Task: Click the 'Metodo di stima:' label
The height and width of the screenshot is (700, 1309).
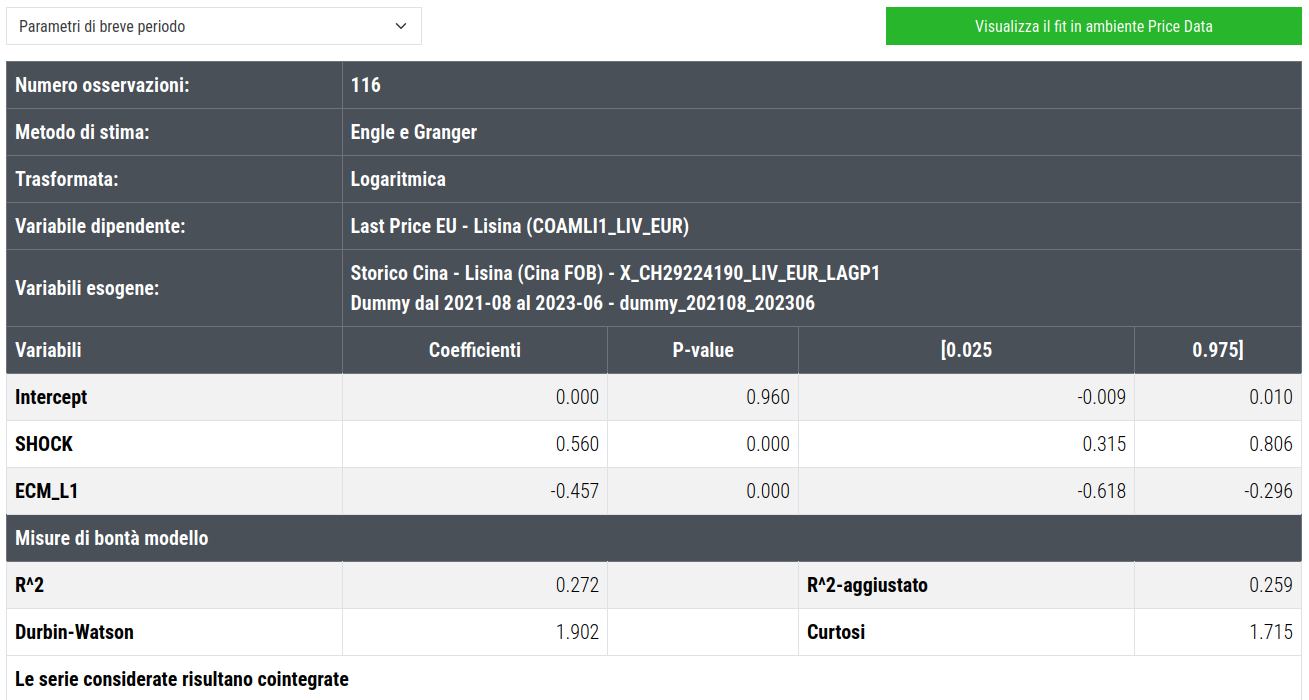Action: click(82, 132)
